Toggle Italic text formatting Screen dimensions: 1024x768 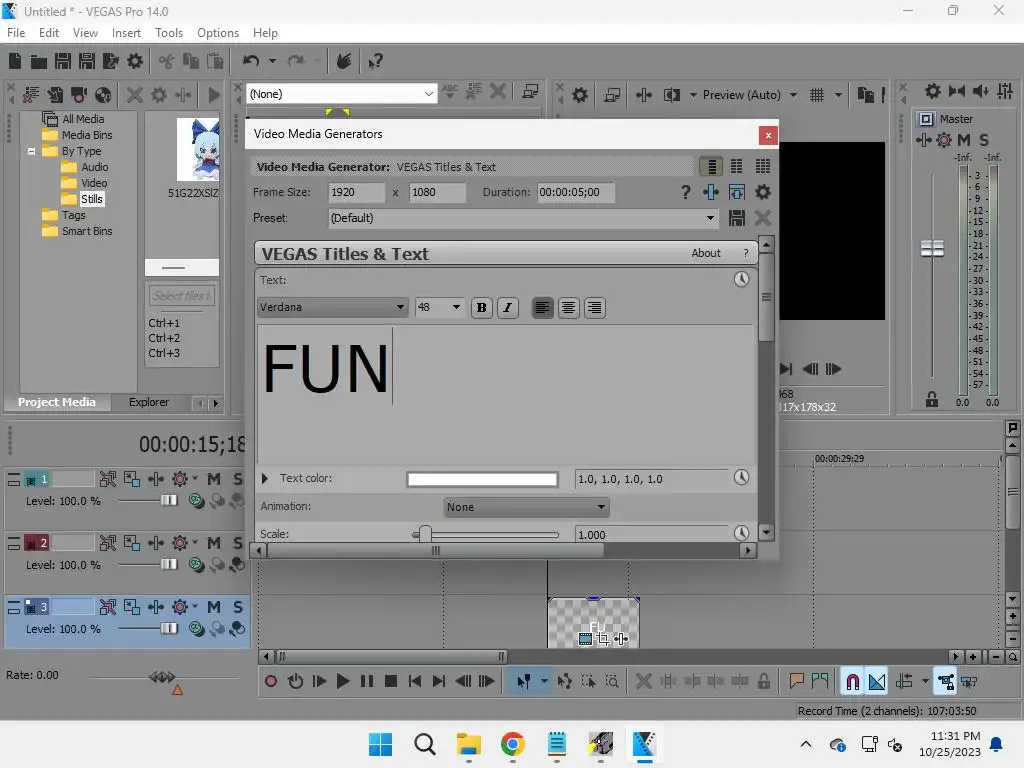507,308
